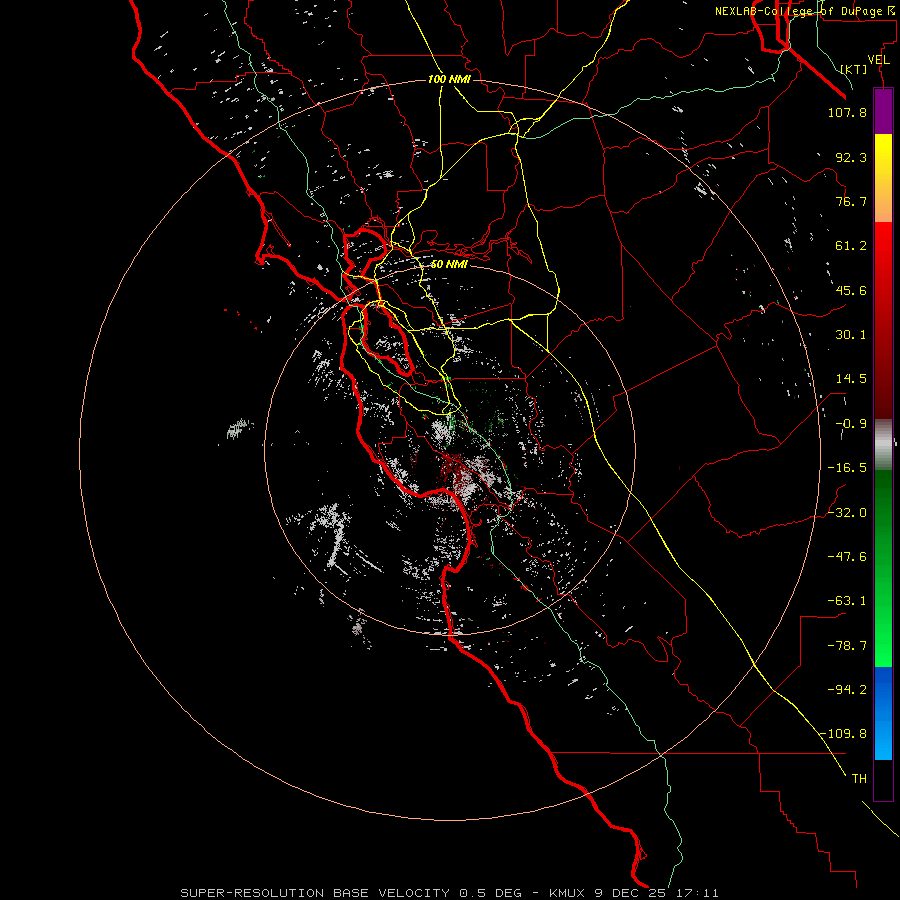The image size is (900, 900).
Task: Click the -109.8 velocity scale value
Action: (x=844, y=734)
